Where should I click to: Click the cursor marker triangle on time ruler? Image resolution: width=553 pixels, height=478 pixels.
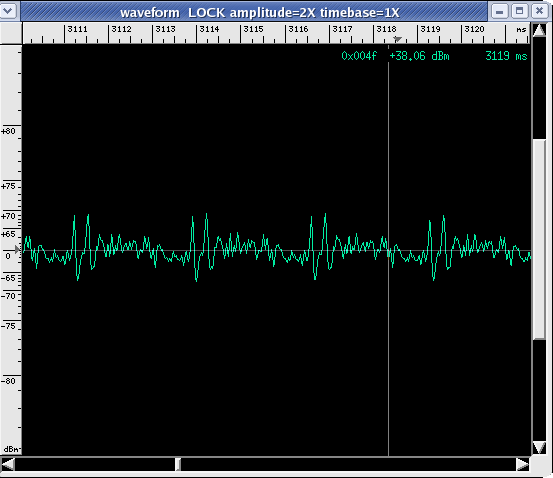click(x=397, y=39)
